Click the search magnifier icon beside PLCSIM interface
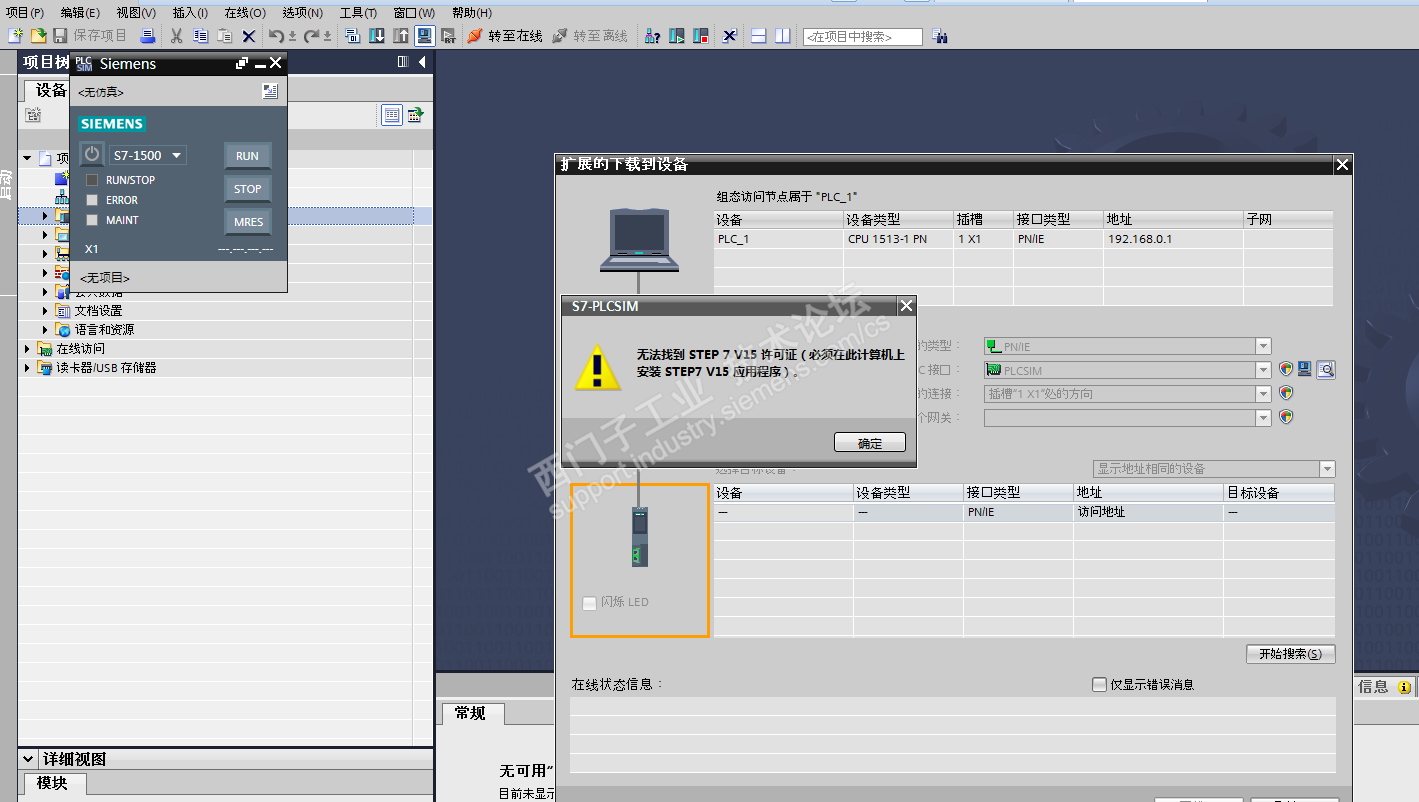Image resolution: width=1419 pixels, height=802 pixels. [x=1326, y=370]
